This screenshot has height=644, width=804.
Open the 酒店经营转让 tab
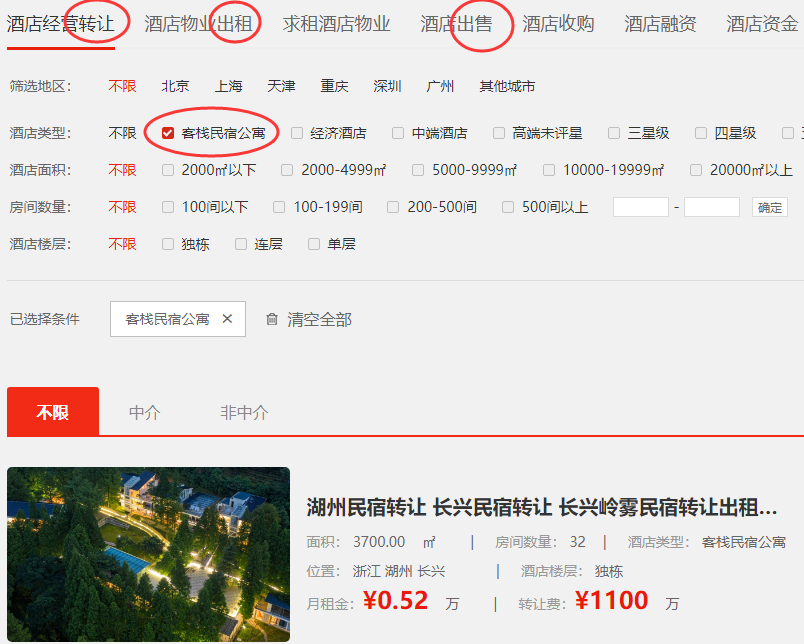(61, 24)
